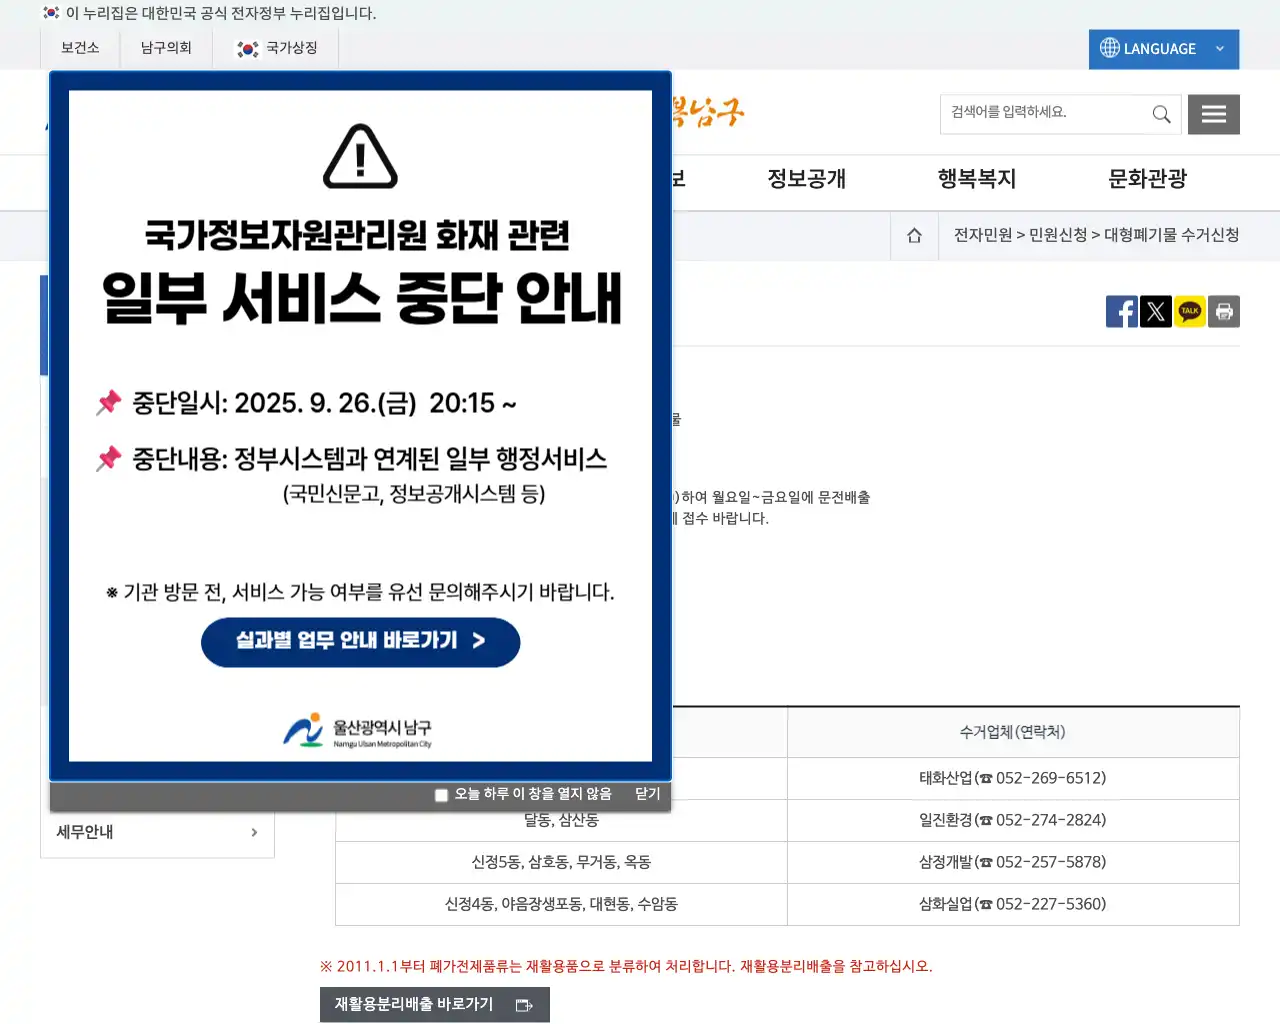Open the 남구의회 top link

click(166, 48)
